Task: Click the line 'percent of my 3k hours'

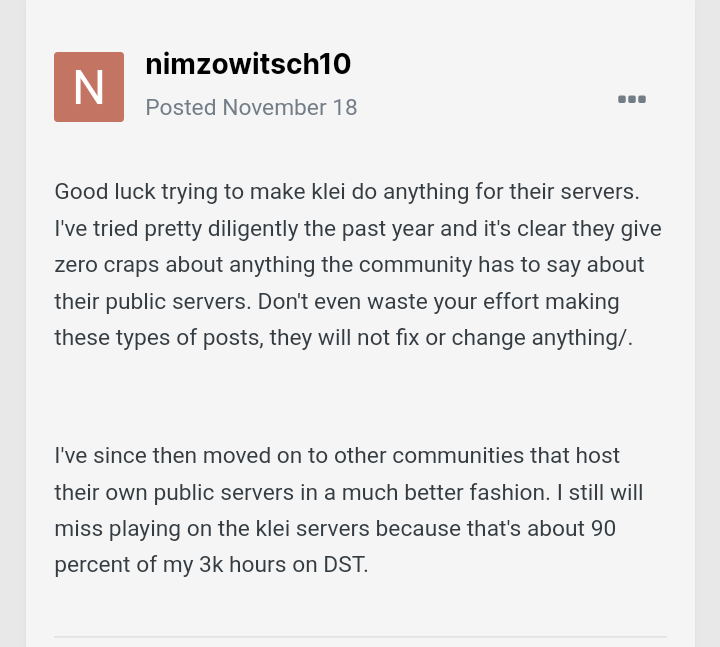Action: point(211,565)
